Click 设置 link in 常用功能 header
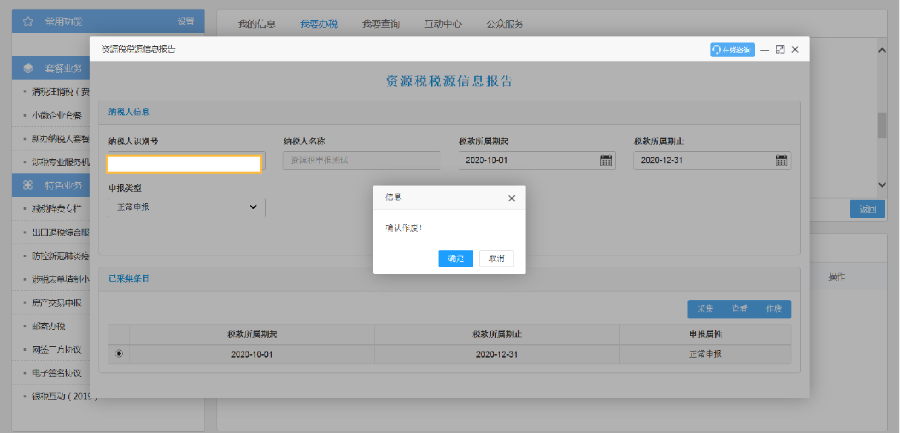This screenshot has width=900, height=433. (x=185, y=21)
